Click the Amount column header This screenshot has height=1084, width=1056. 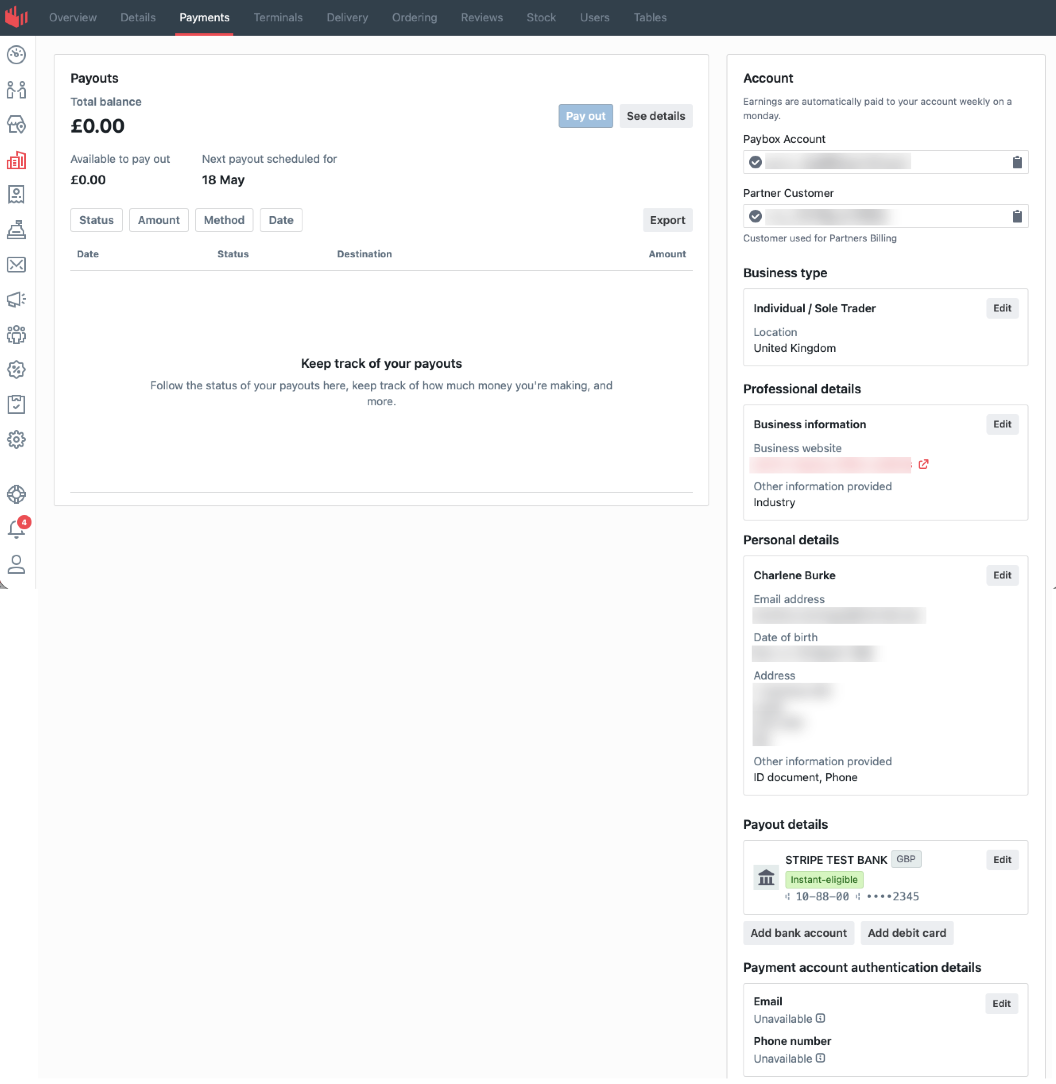(x=667, y=254)
